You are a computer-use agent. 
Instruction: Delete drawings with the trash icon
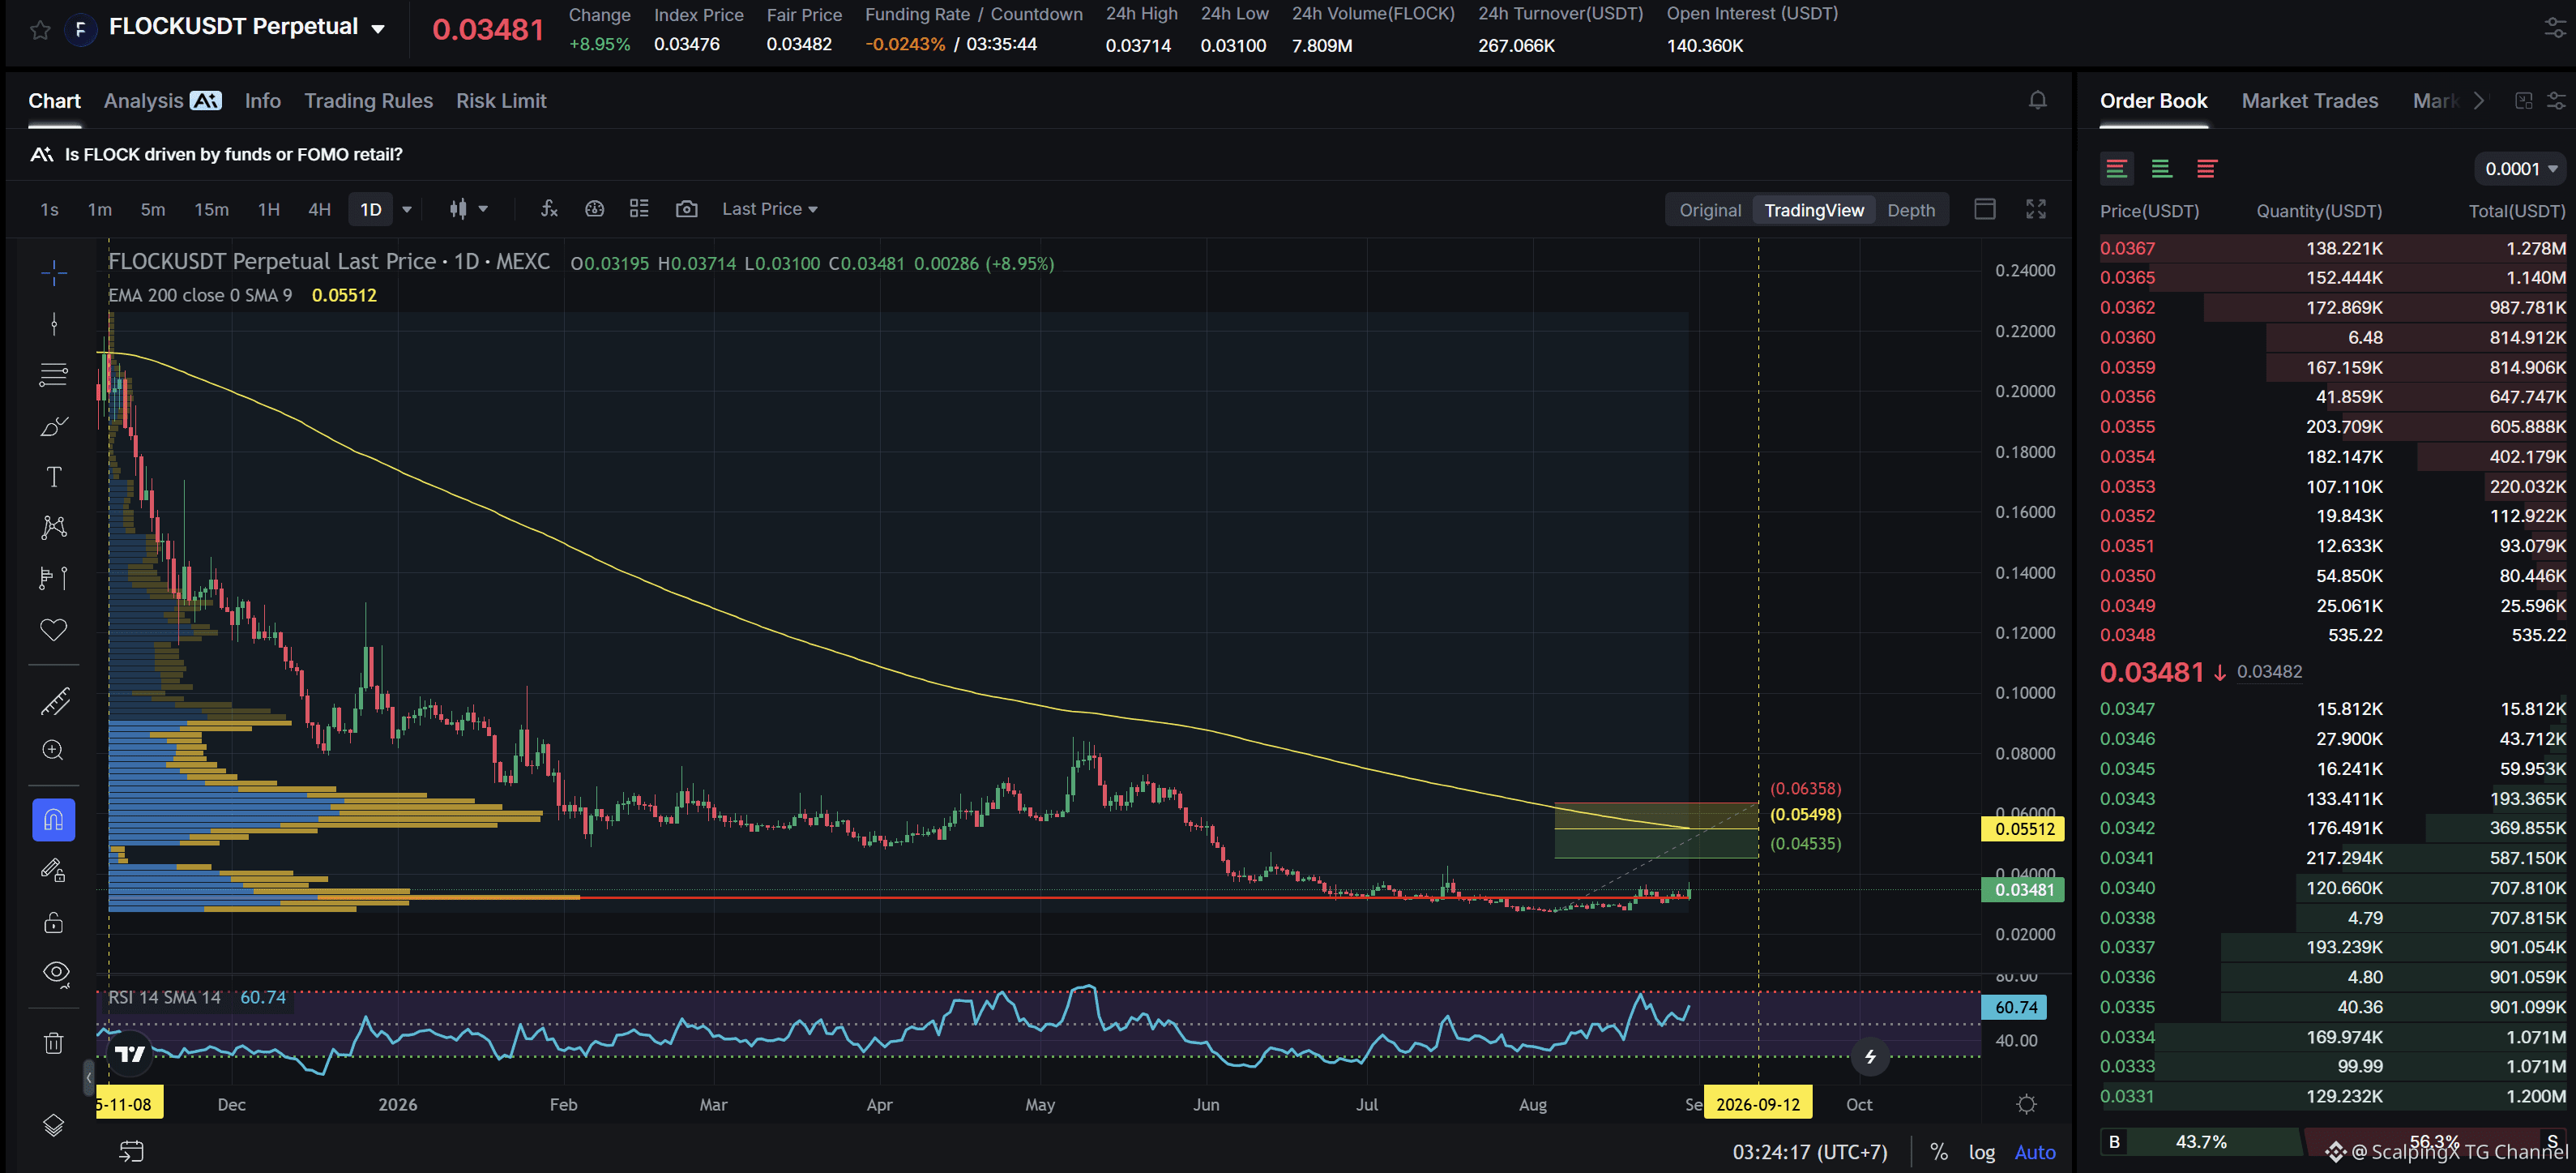(x=54, y=1043)
